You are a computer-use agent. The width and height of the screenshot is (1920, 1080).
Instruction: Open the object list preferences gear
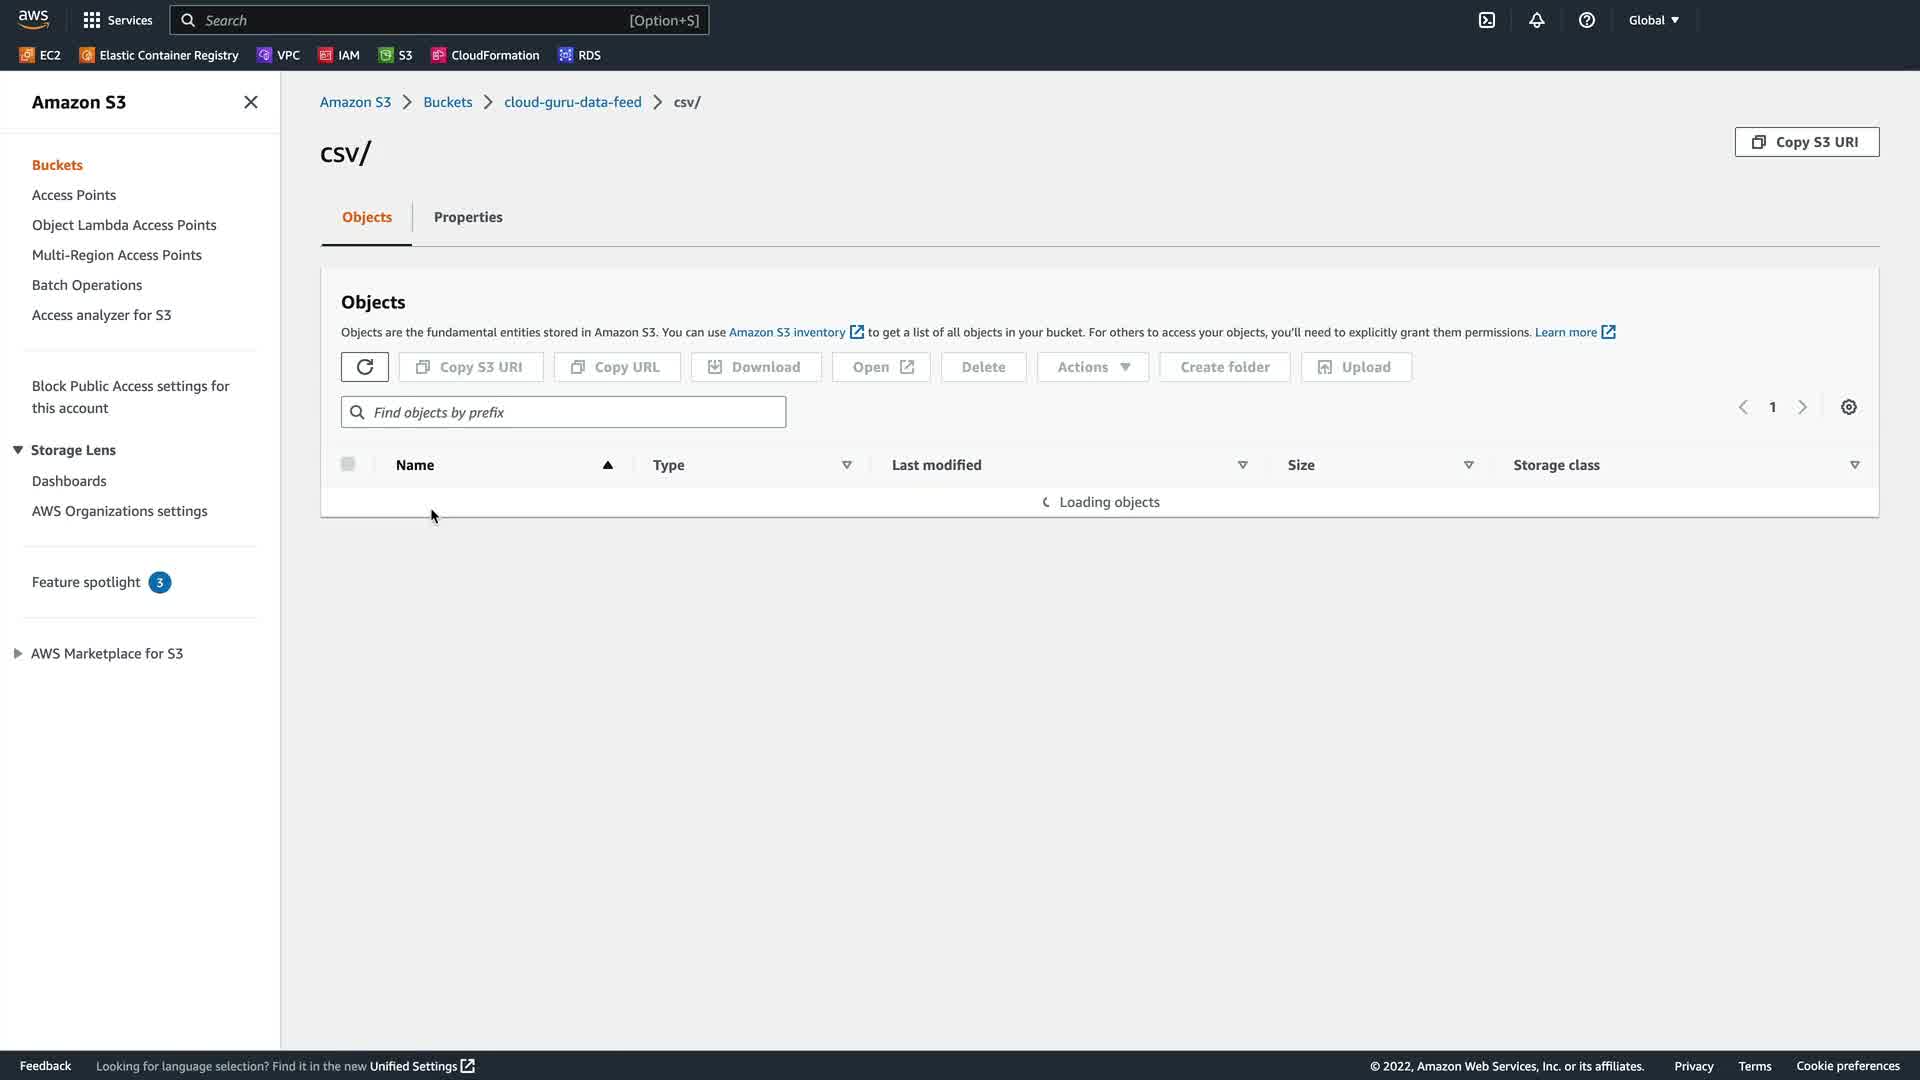pos(1849,407)
